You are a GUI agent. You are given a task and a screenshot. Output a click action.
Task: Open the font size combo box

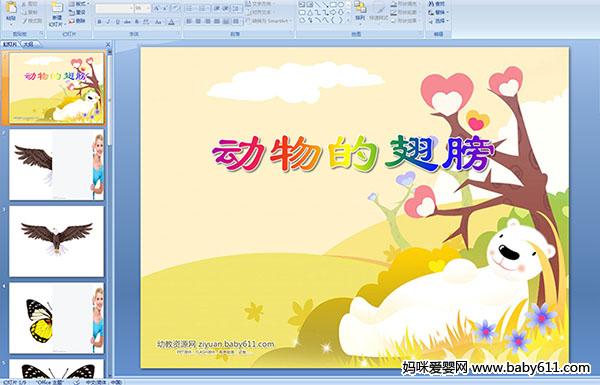point(142,8)
